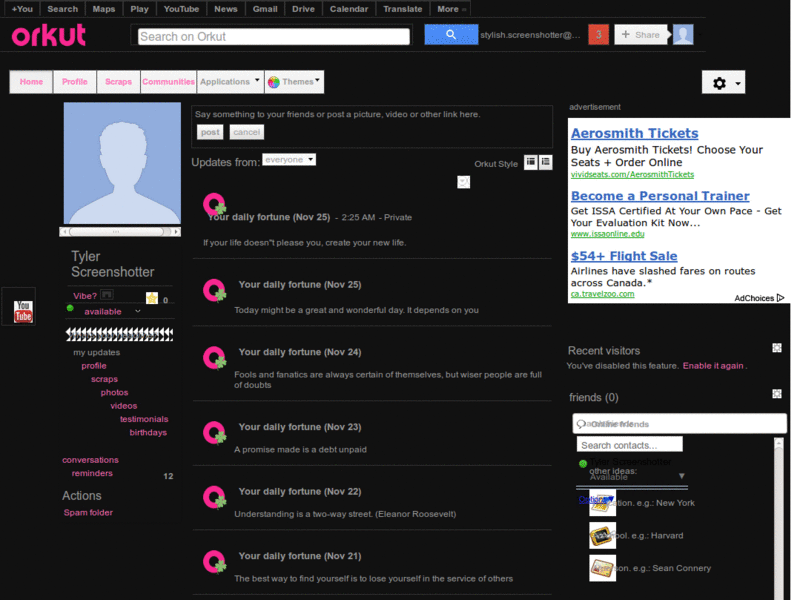Click the Search contacts field
The width and height of the screenshot is (800, 600).
pos(630,445)
